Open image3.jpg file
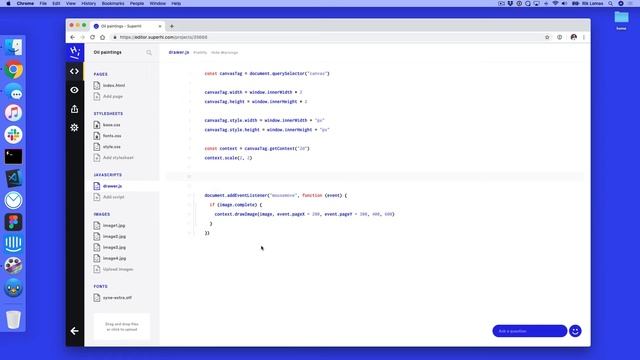 point(114,247)
